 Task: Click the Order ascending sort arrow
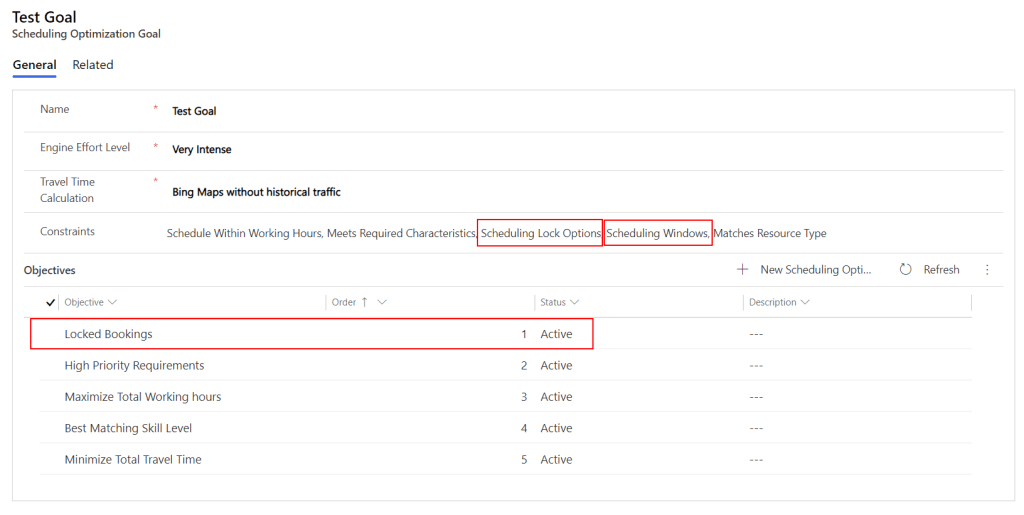click(364, 302)
